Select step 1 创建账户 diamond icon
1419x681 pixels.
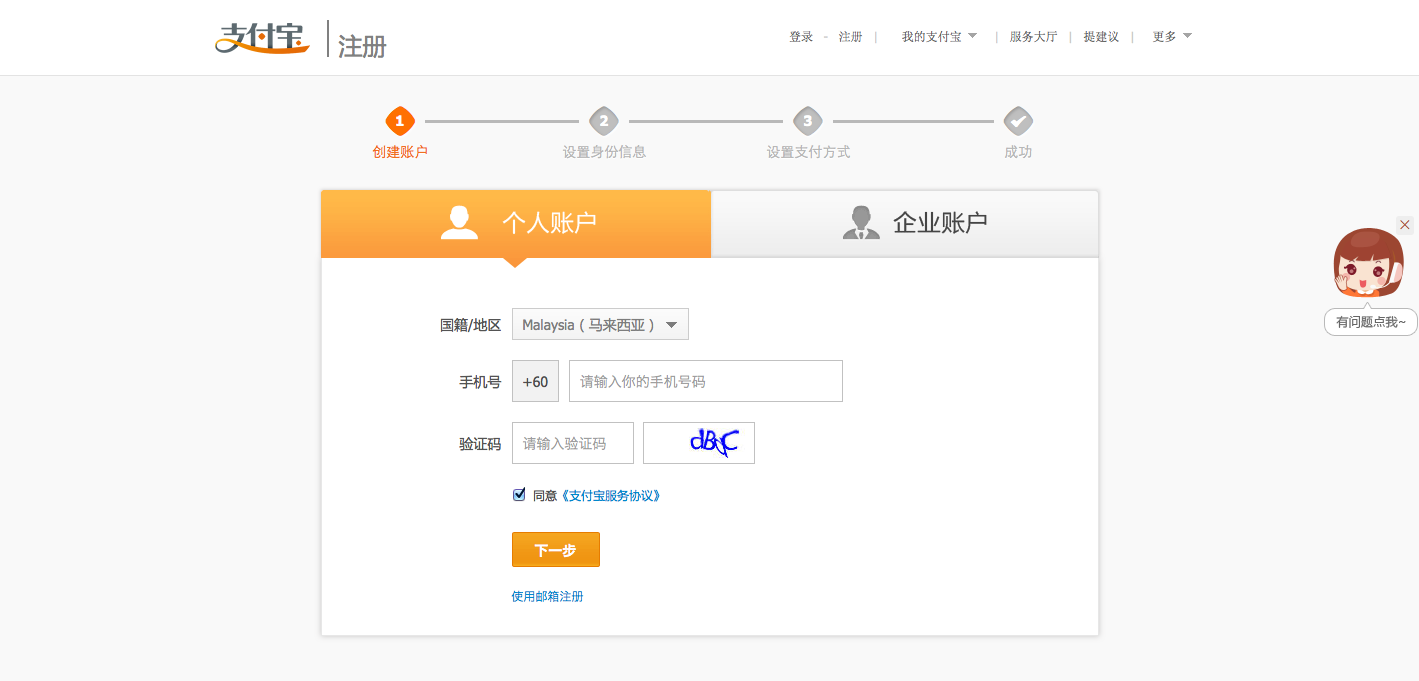click(400, 122)
